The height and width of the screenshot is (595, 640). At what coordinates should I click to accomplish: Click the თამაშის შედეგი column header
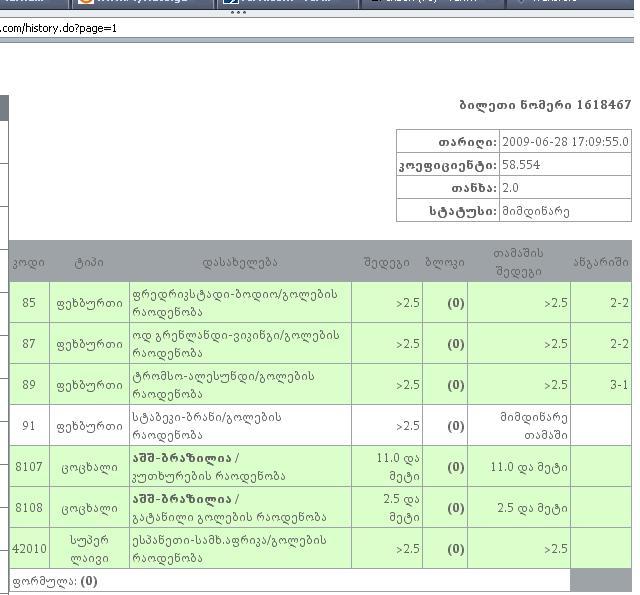518,262
